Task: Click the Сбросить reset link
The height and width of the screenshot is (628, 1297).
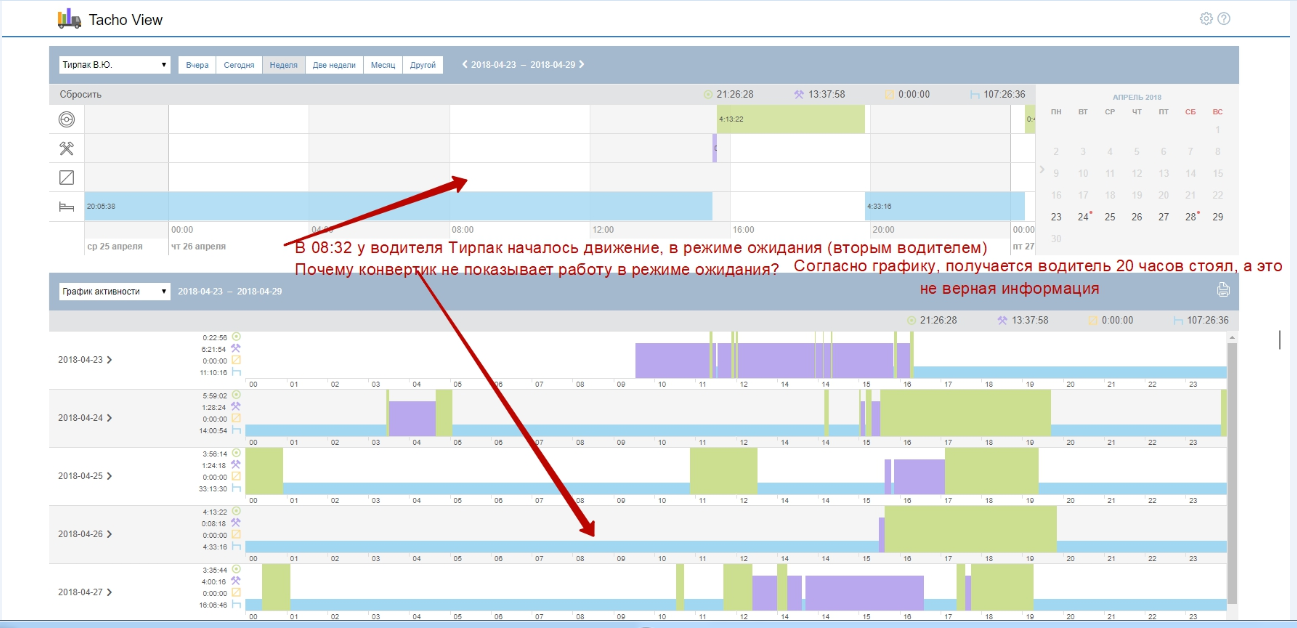Action: (80, 94)
